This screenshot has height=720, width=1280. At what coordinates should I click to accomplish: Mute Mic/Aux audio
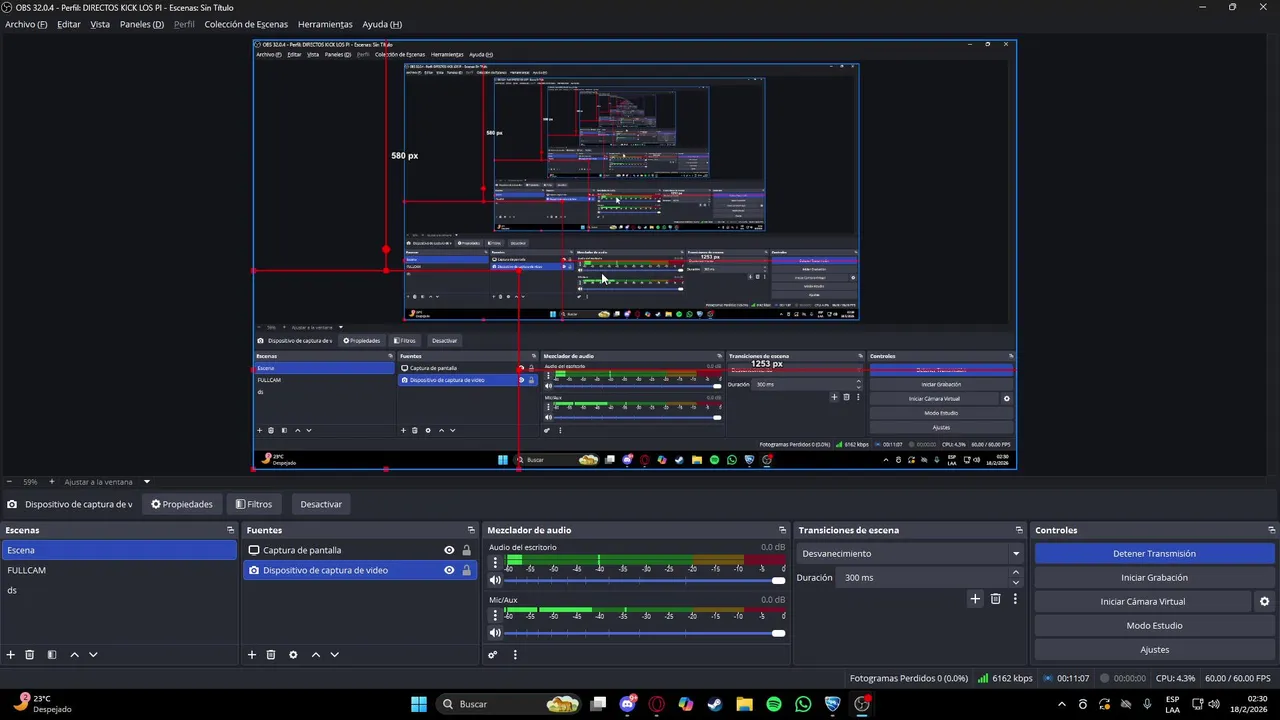point(495,633)
